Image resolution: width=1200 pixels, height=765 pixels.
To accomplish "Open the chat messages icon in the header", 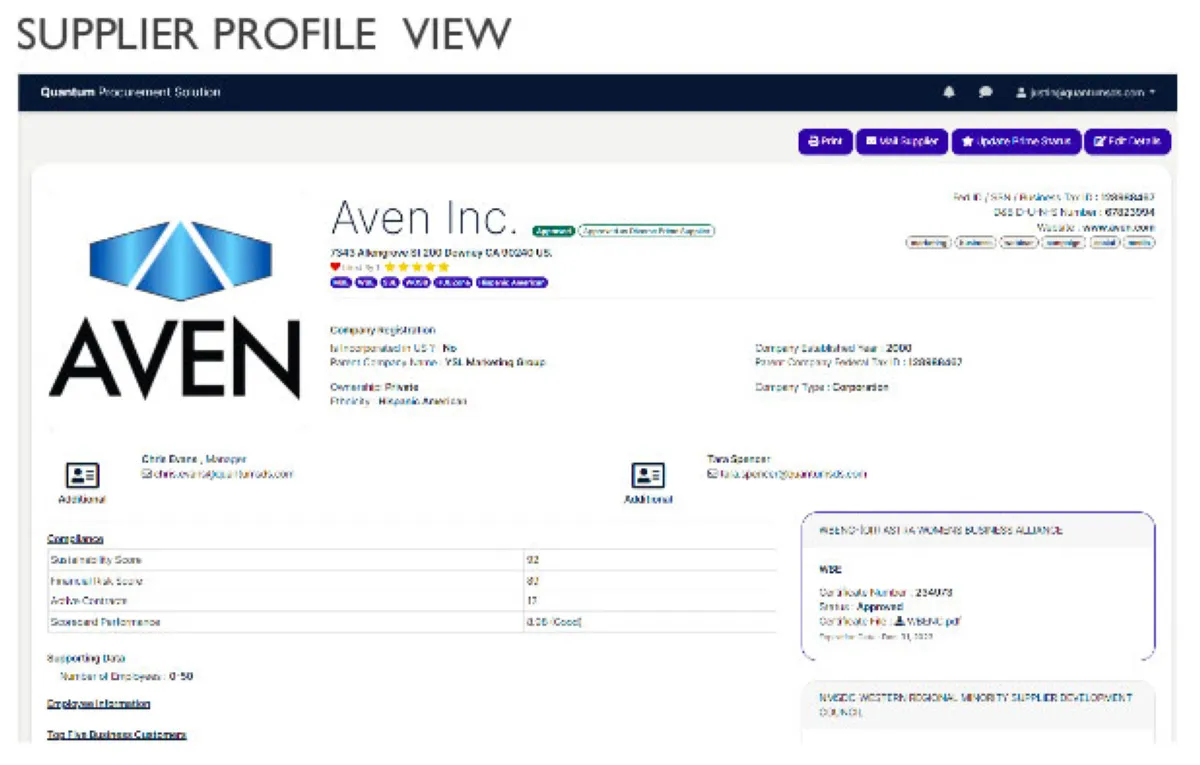I will click(x=985, y=92).
